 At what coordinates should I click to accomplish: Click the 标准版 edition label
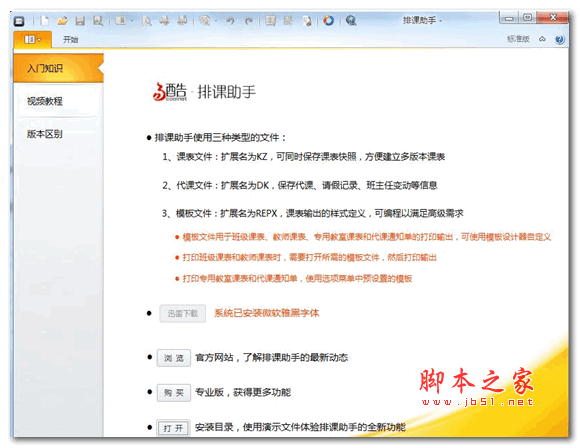518,39
